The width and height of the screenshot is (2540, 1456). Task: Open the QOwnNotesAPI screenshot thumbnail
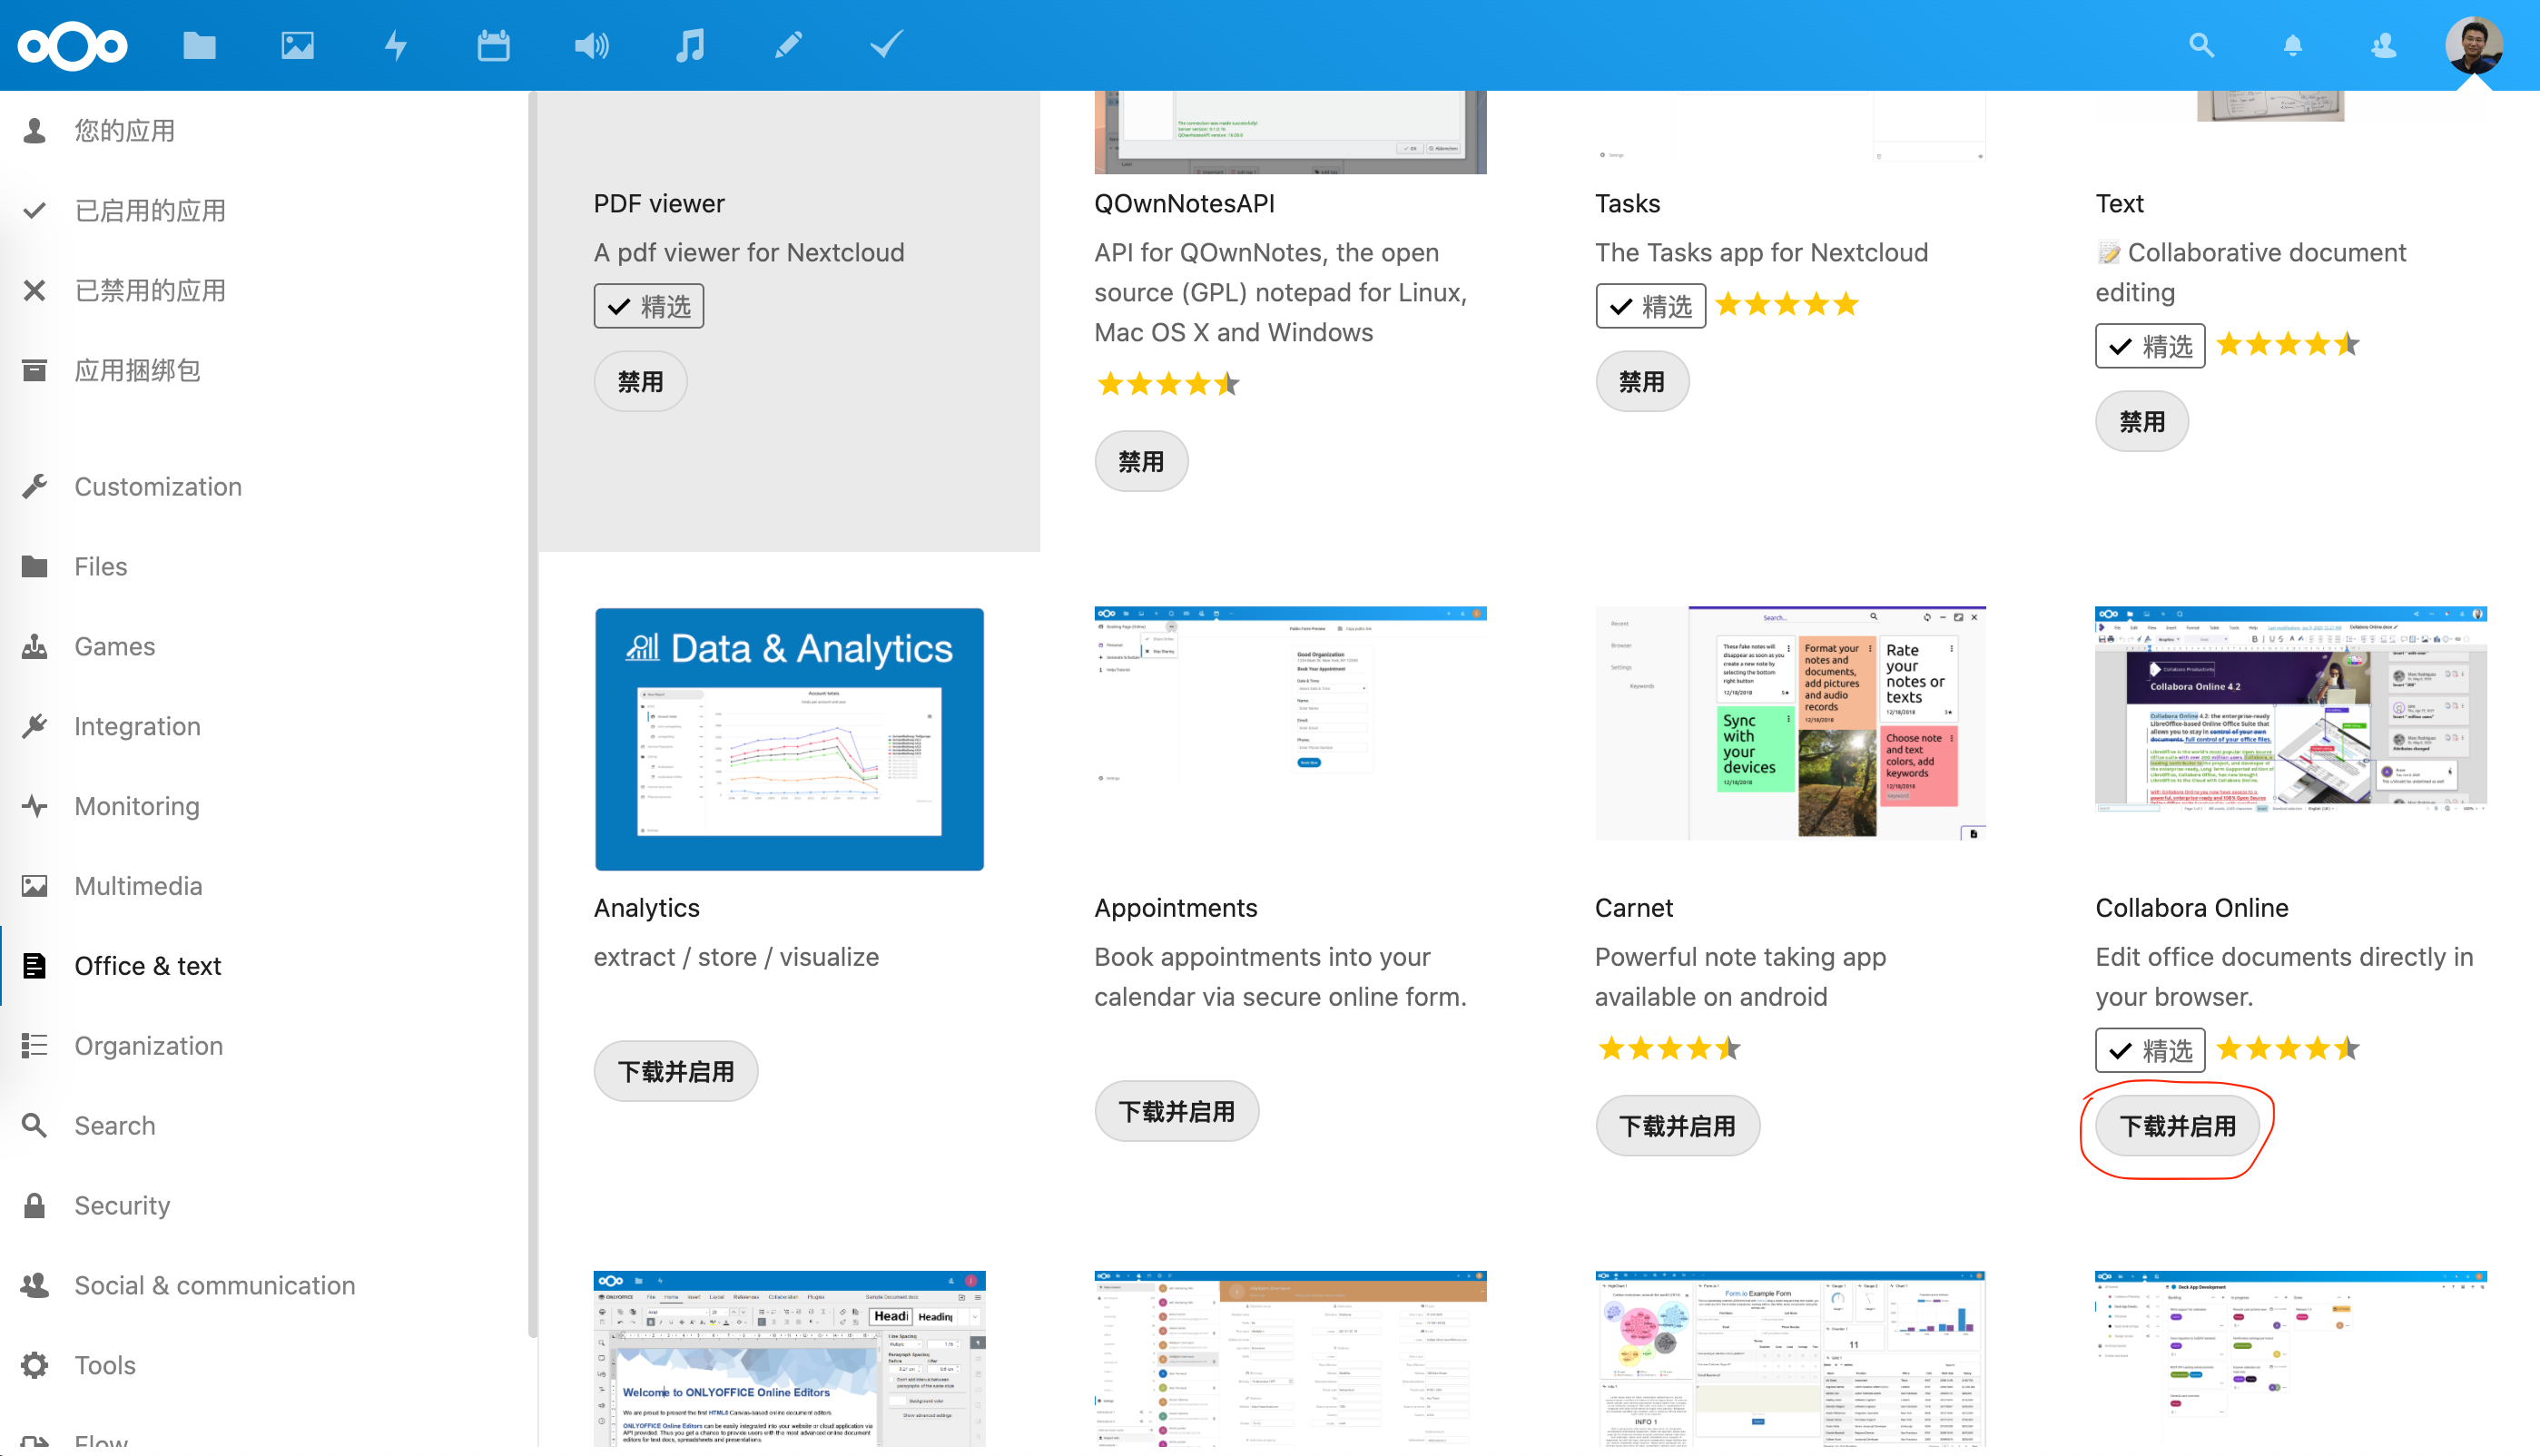[1290, 132]
